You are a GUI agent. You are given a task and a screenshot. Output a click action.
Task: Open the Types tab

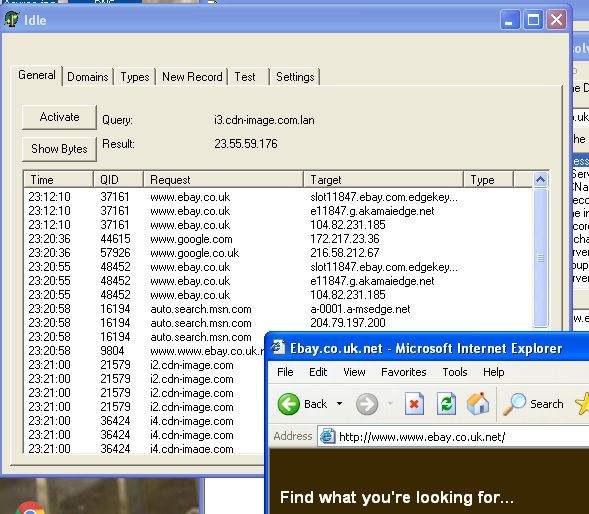pyautogui.click(x=135, y=77)
